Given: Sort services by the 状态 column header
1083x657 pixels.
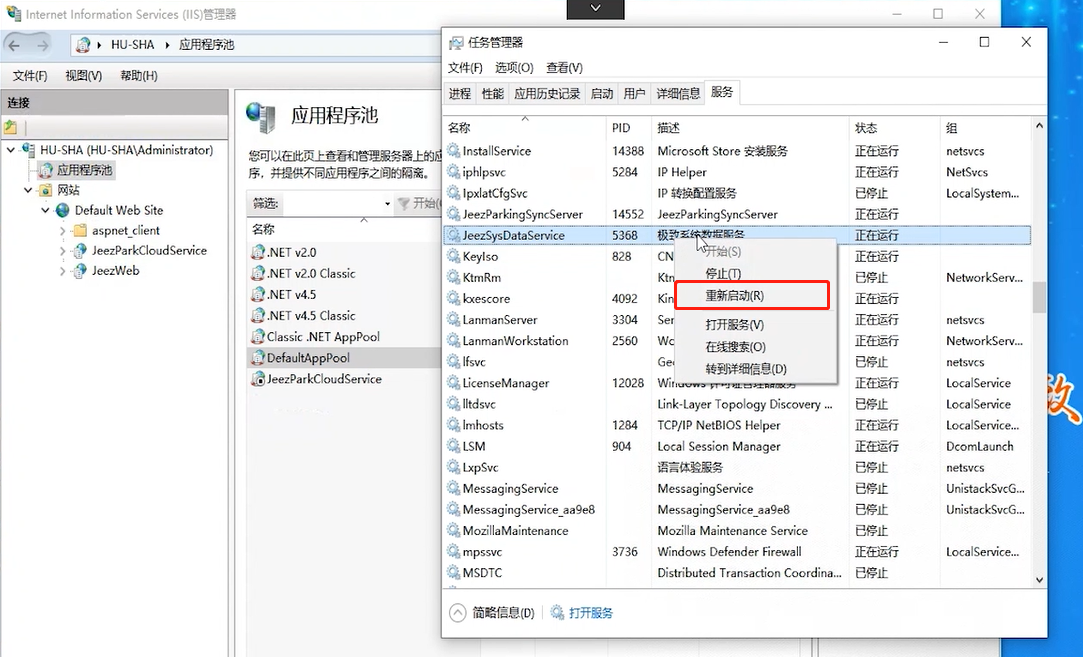Looking at the screenshot, I should point(894,128).
